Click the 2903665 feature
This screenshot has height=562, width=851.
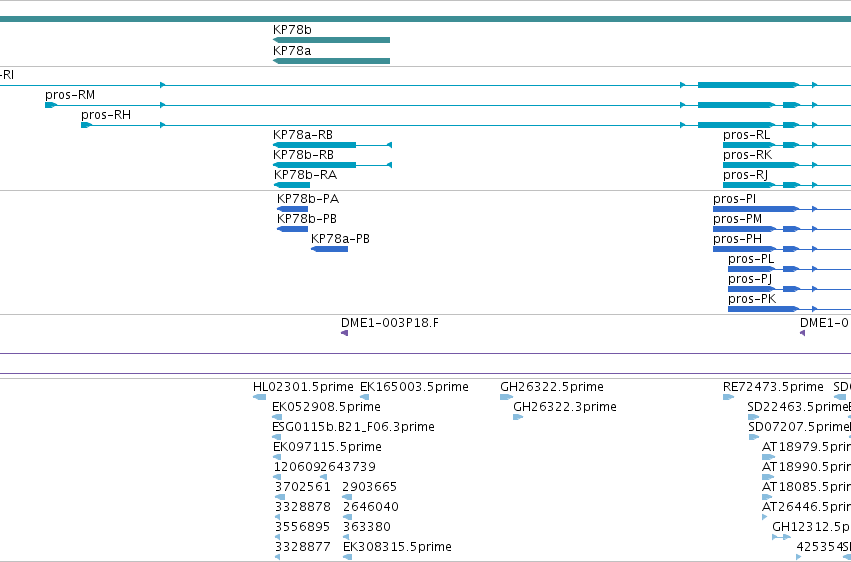coord(347,497)
